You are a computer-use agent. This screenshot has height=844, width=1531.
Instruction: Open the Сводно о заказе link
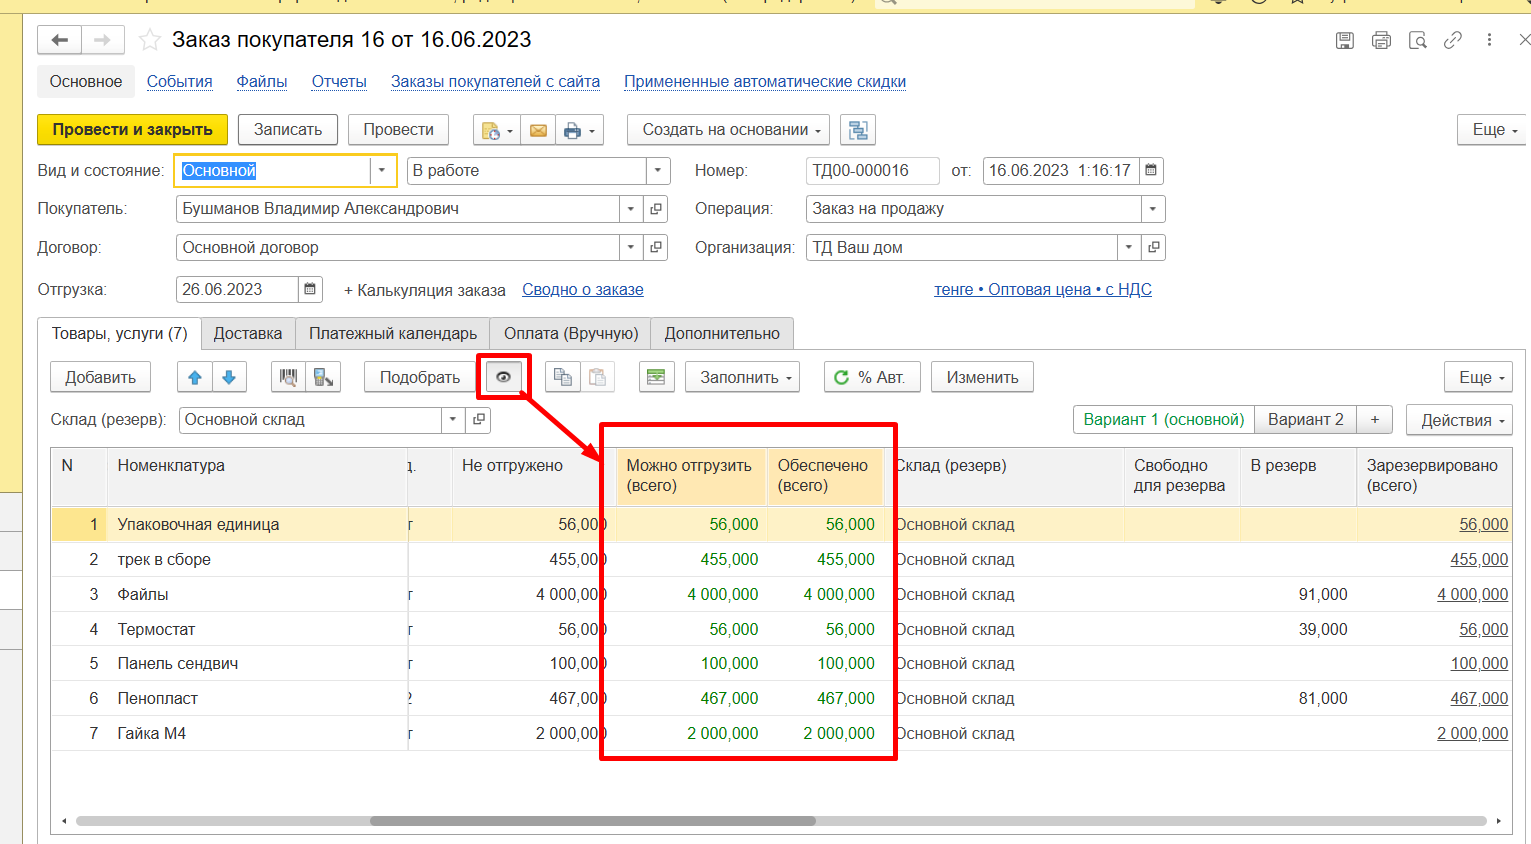582,289
